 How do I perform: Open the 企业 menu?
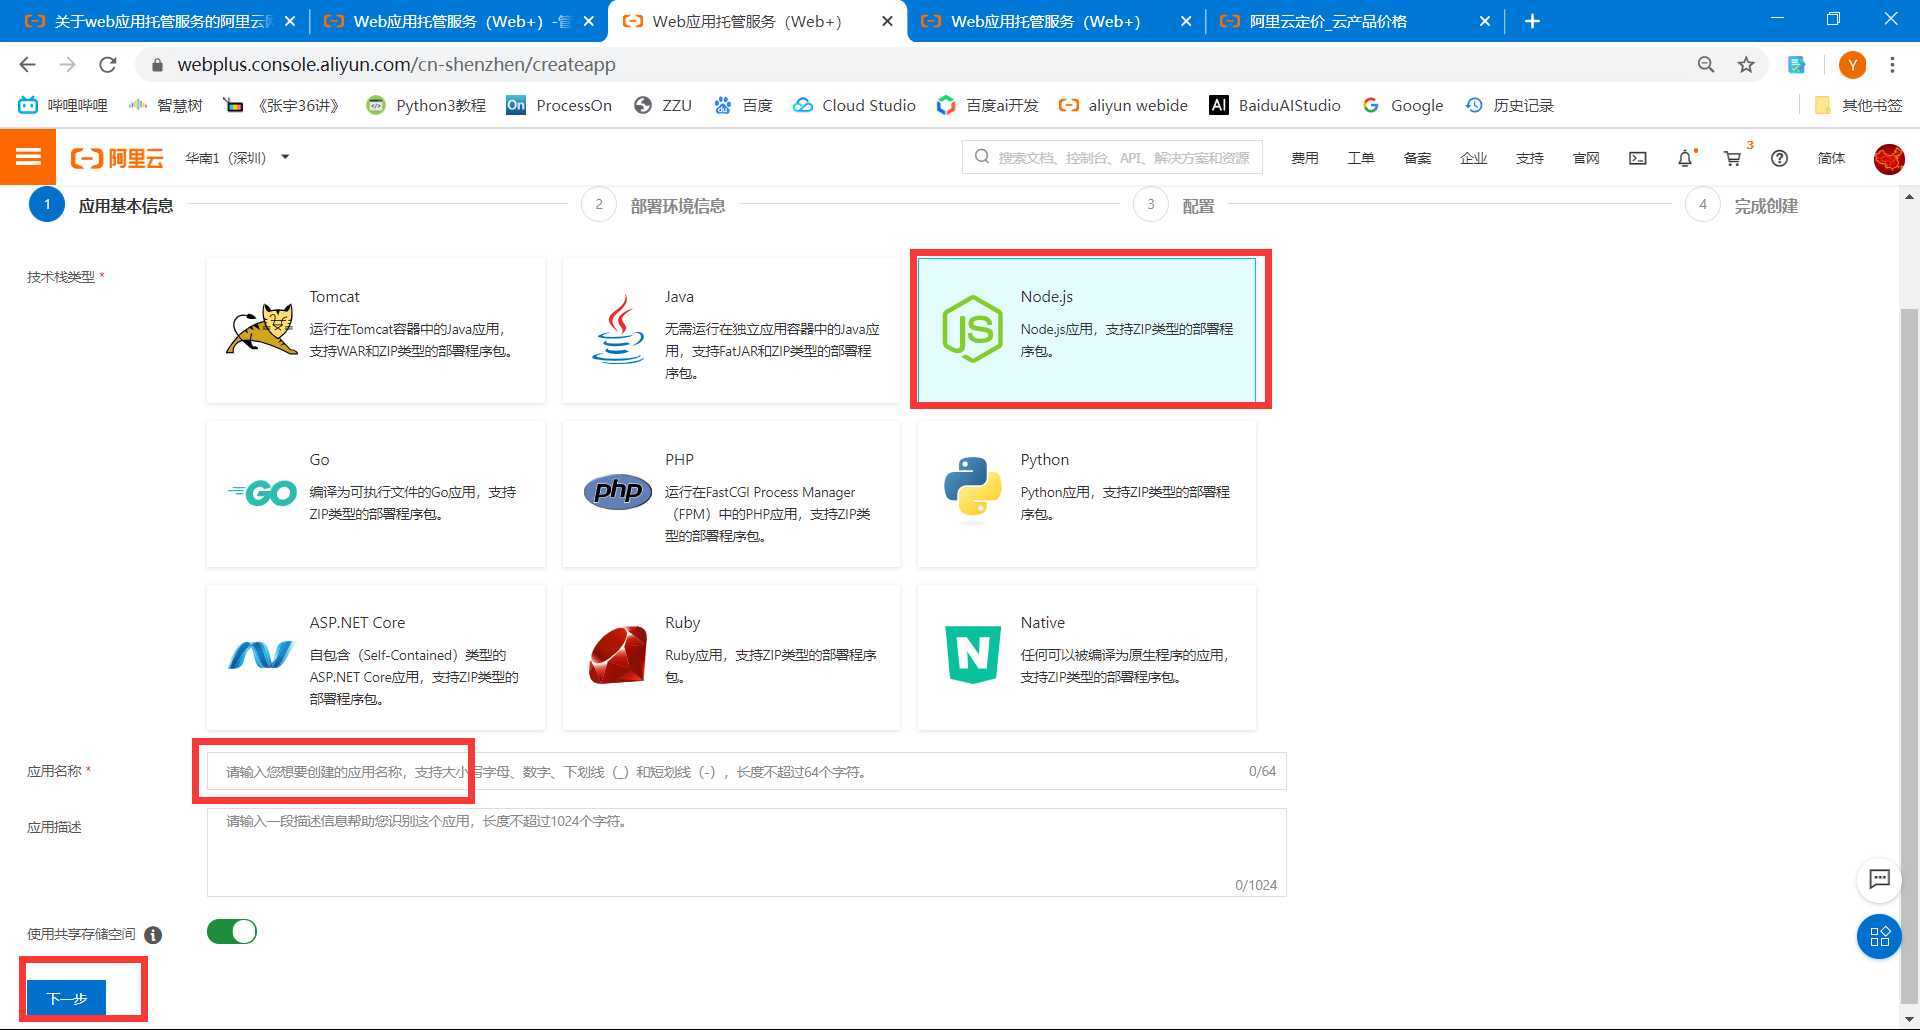click(x=1473, y=158)
